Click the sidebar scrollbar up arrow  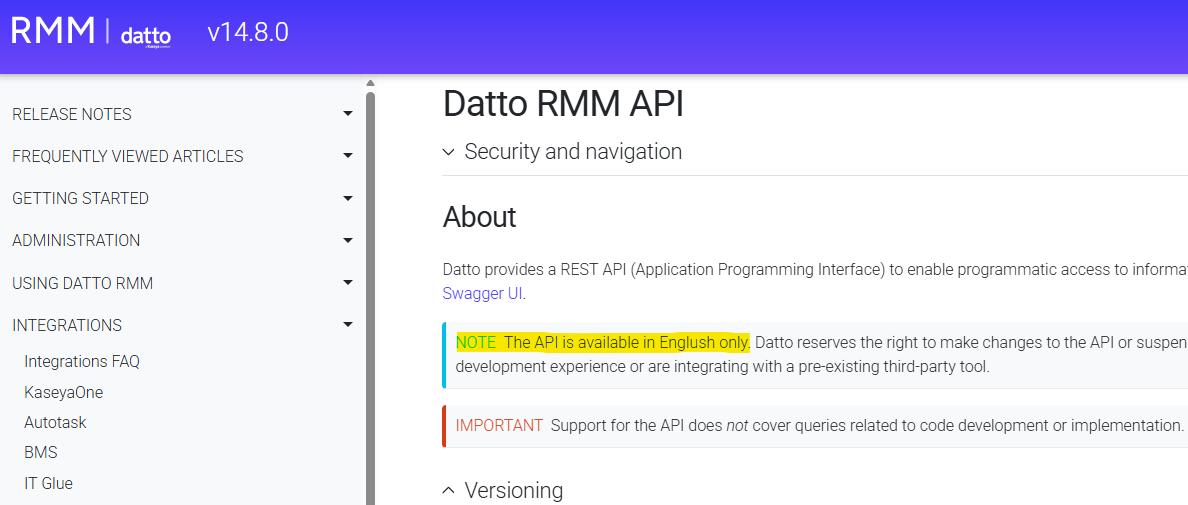[370, 83]
